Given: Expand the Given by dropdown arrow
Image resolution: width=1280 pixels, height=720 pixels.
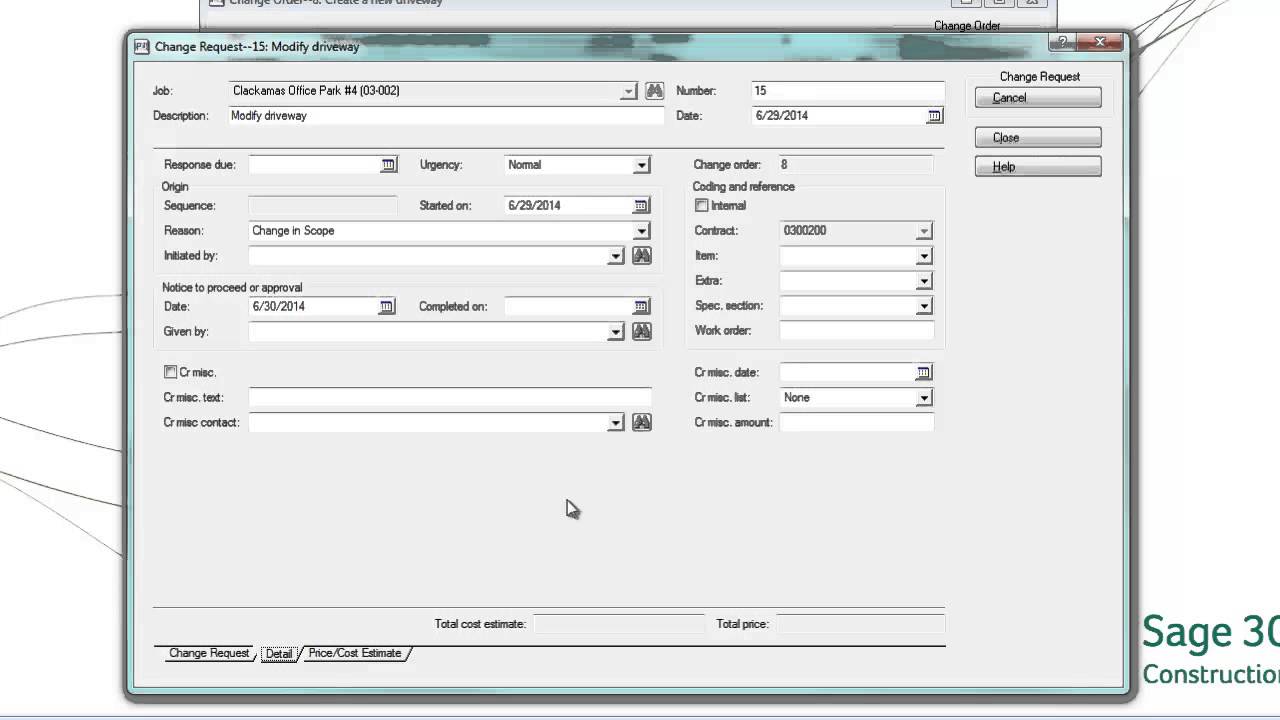Looking at the screenshot, I should [x=616, y=332].
